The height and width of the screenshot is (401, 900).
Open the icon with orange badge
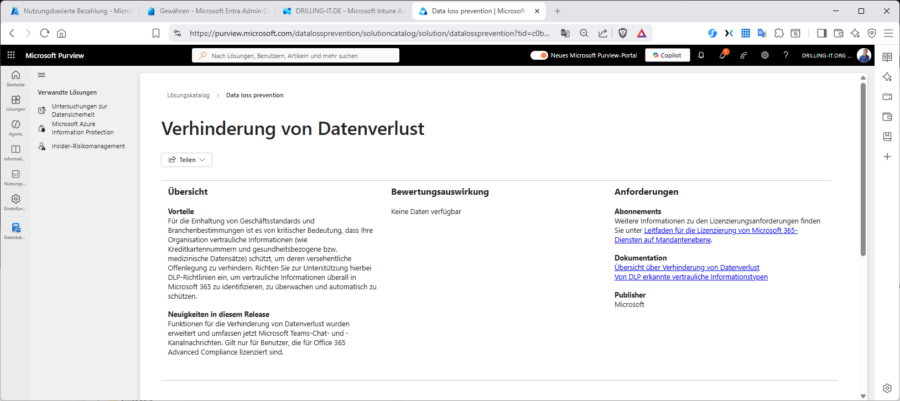(x=723, y=55)
